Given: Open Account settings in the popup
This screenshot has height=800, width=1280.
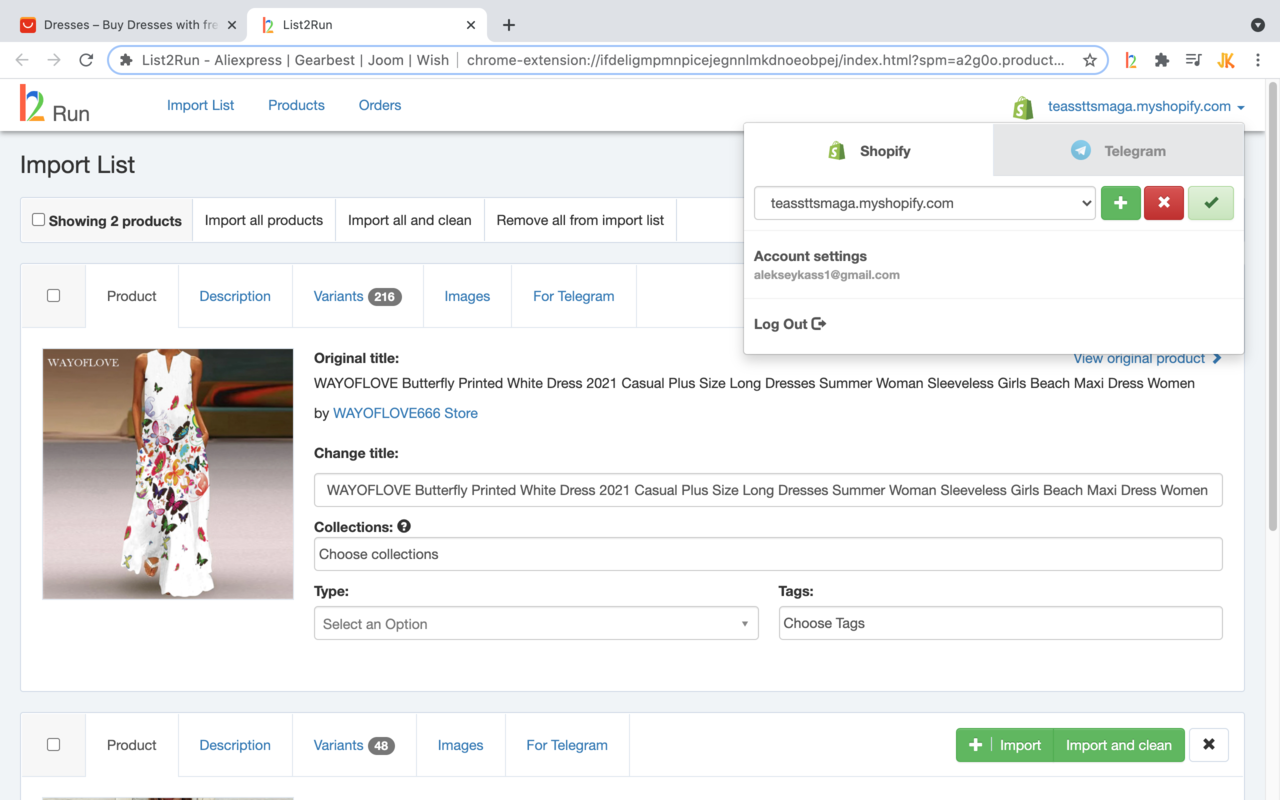Looking at the screenshot, I should point(810,256).
